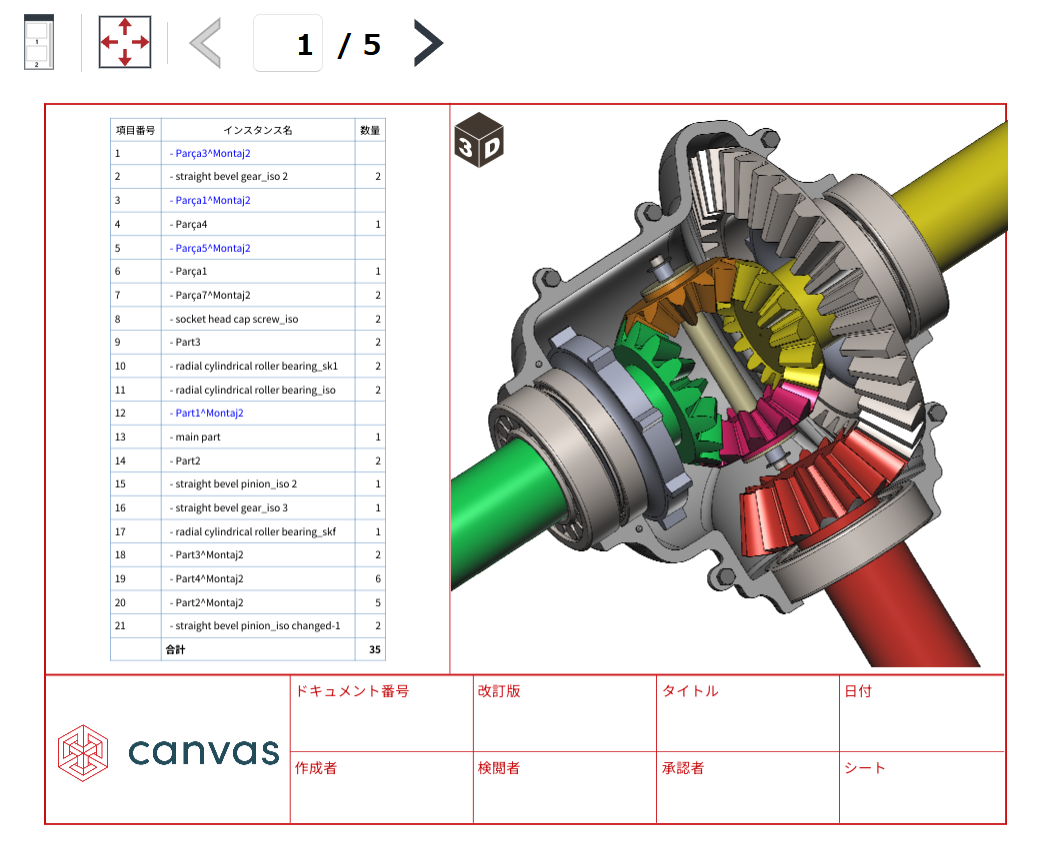Select 'Part4^Montaj2' row
Viewport: 1054px width, 841px height.
pyautogui.click(x=248, y=579)
